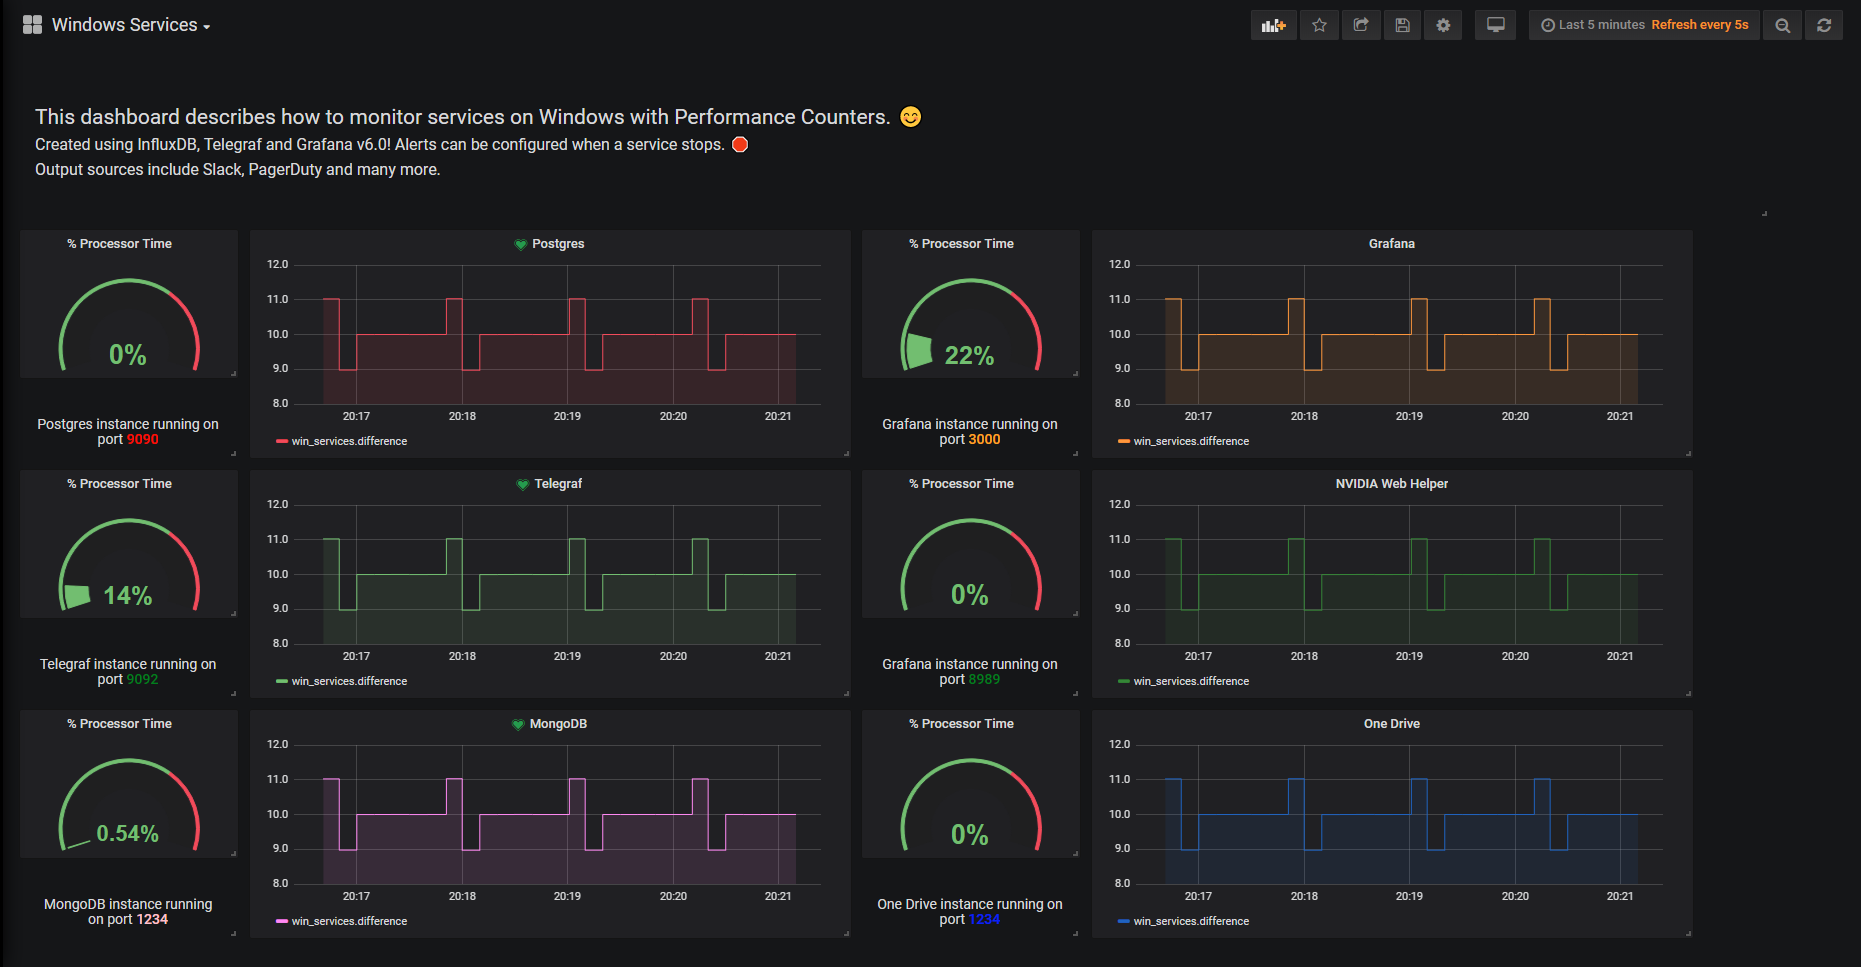This screenshot has height=967, width=1861.
Task: Zoom out time range with magnifier icon
Action: click(1782, 25)
